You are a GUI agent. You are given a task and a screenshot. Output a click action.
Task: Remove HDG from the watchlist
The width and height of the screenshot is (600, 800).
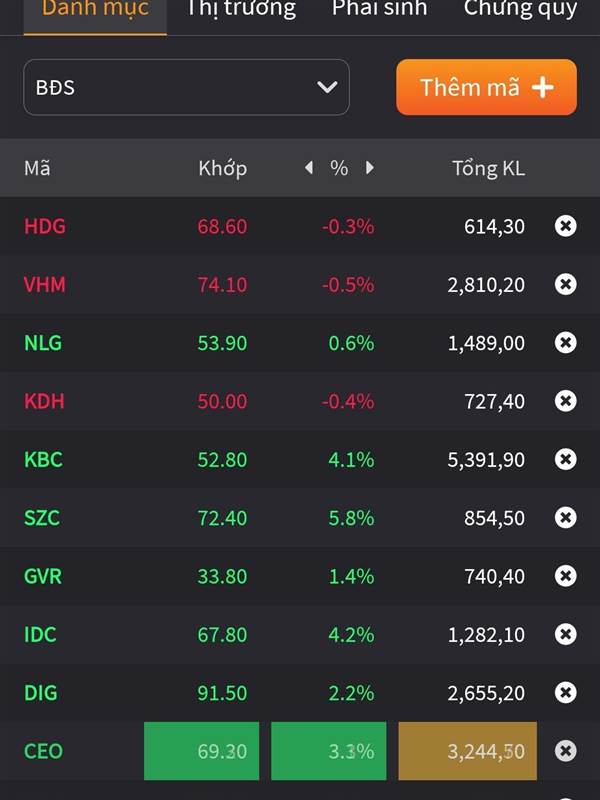[x=565, y=226]
